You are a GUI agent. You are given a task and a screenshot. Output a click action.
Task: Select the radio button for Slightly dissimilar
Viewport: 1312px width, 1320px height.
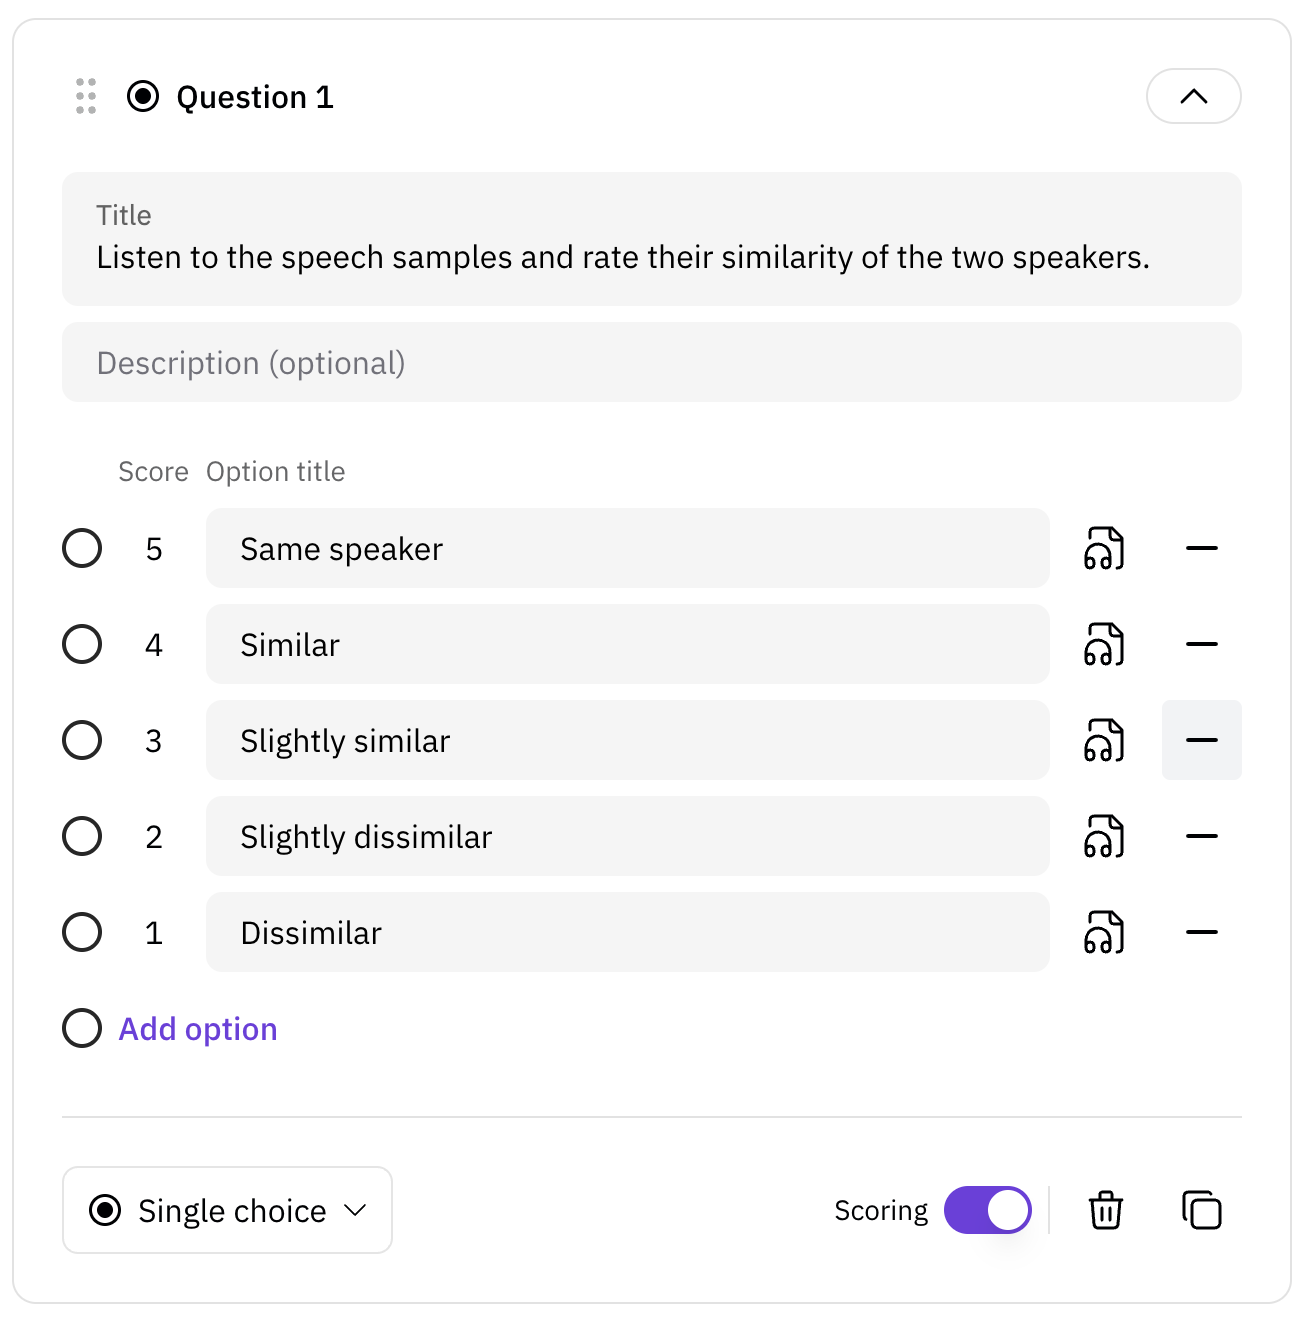click(x=82, y=836)
